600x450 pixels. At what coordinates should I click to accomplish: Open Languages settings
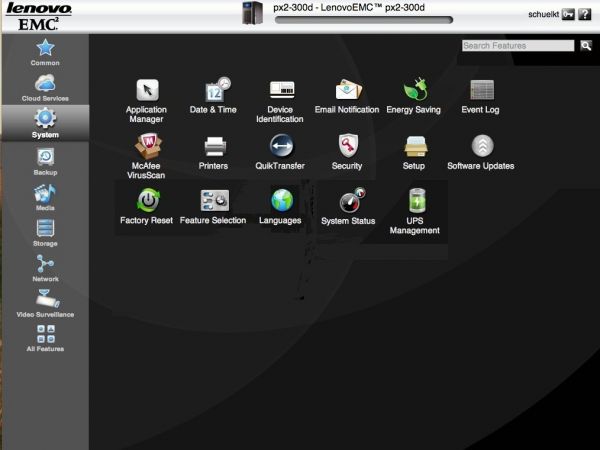click(x=280, y=206)
